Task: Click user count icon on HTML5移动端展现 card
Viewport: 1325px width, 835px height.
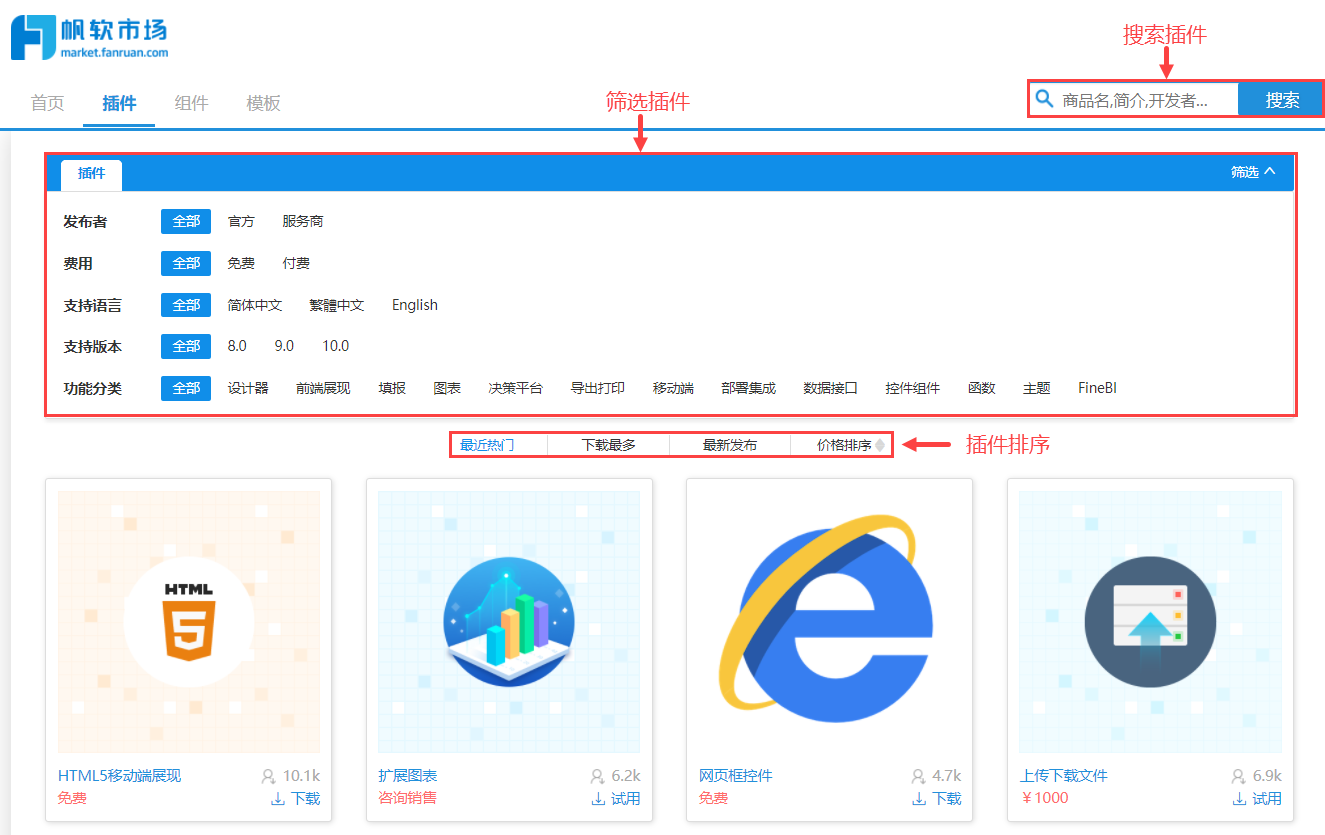Action: 268,776
